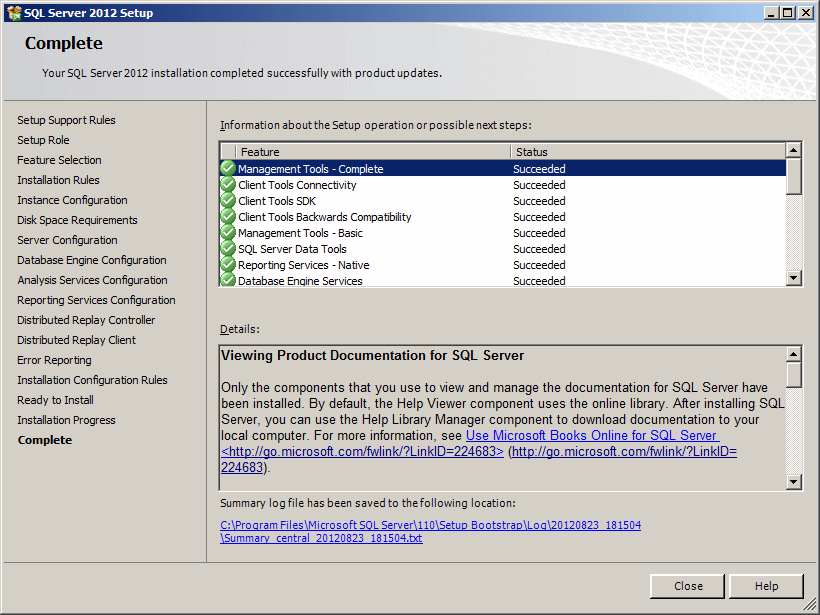Screen dimensions: 820x615
Task: Click Server Configuration step
Action: [x=67, y=240]
